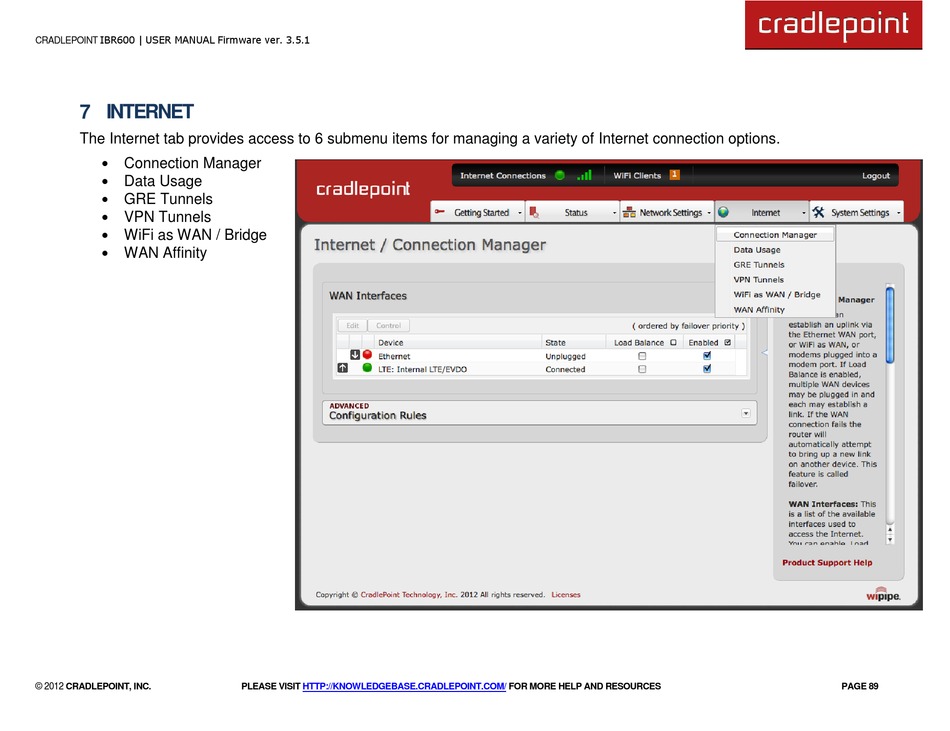This screenshot has width=950, height=731.
Task: Select Connection Manager from the Internet menu
Action: pos(775,234)
